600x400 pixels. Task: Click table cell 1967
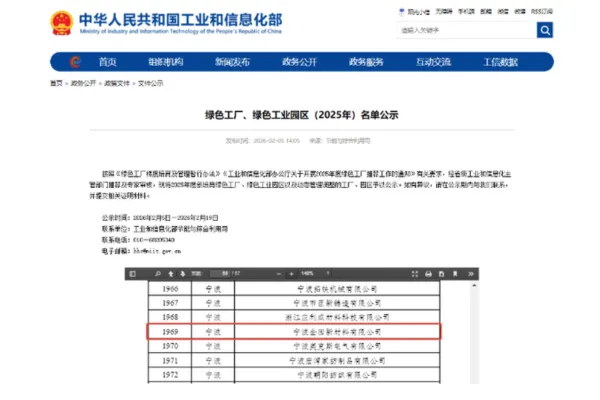pyautogui.click(x=170, y=303)
